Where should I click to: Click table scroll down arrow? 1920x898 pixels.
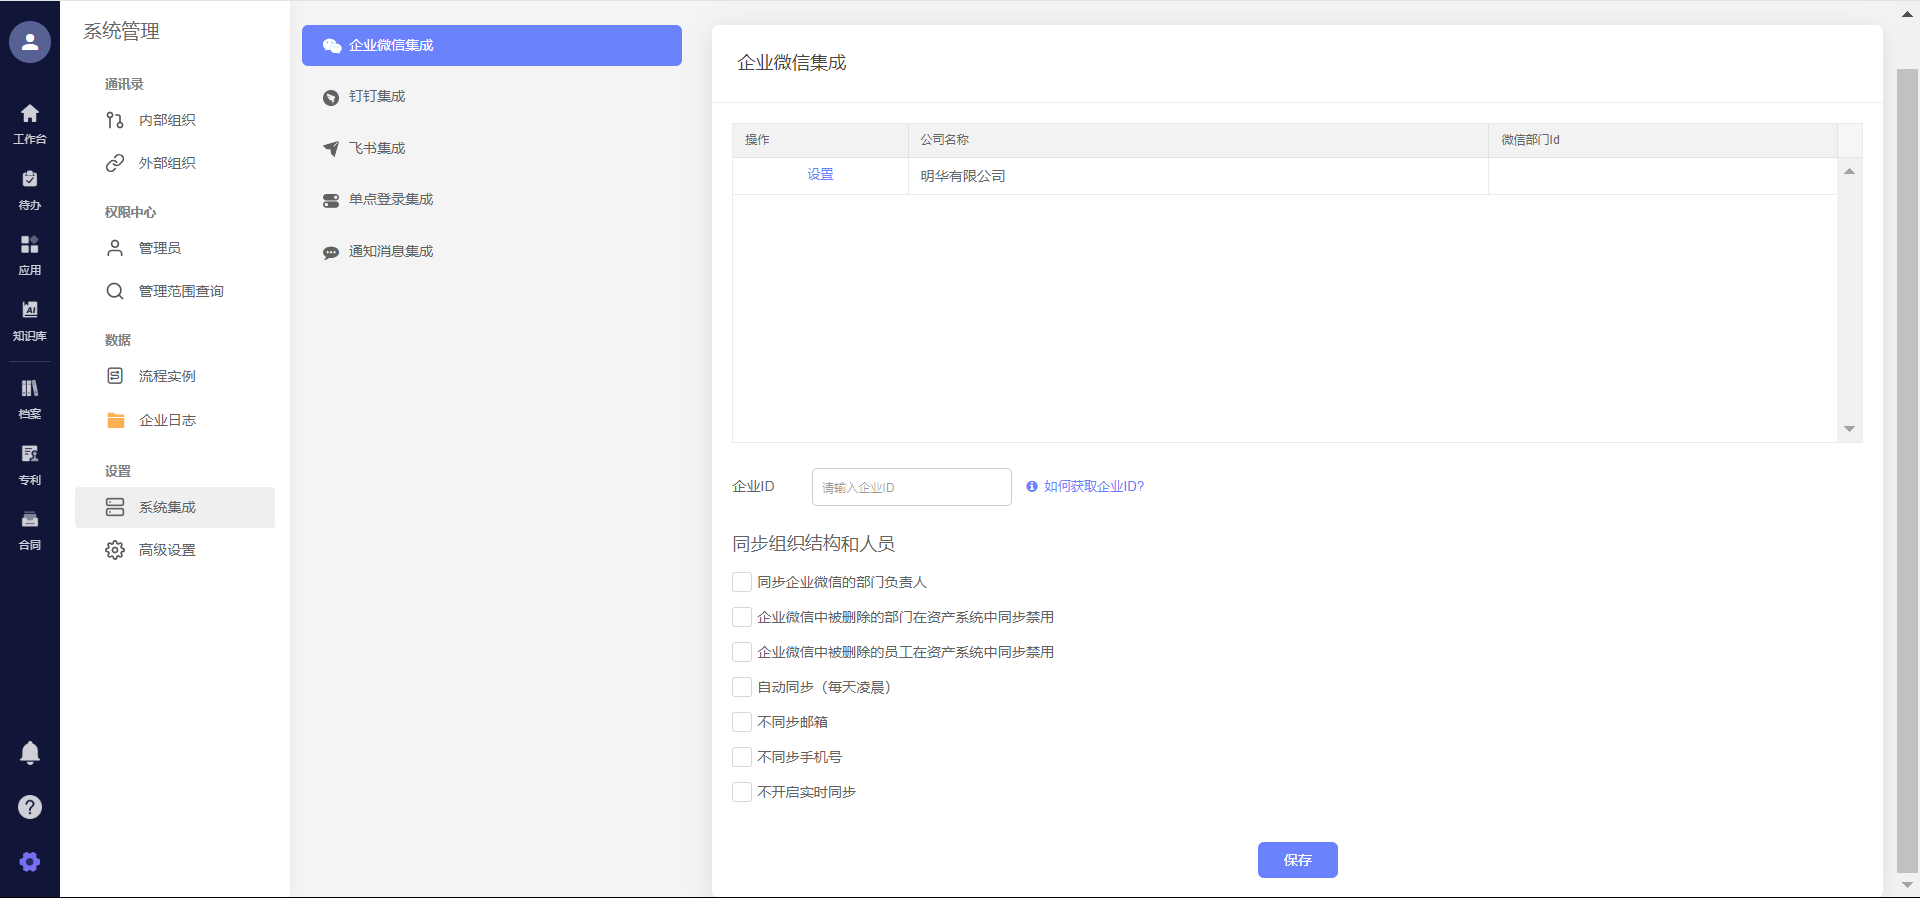point(1849,429)
